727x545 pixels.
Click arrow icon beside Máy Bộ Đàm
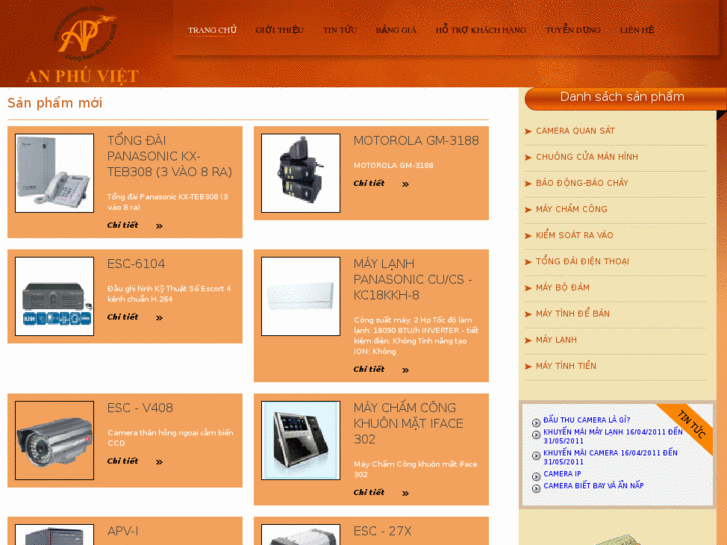coord(528,288)
